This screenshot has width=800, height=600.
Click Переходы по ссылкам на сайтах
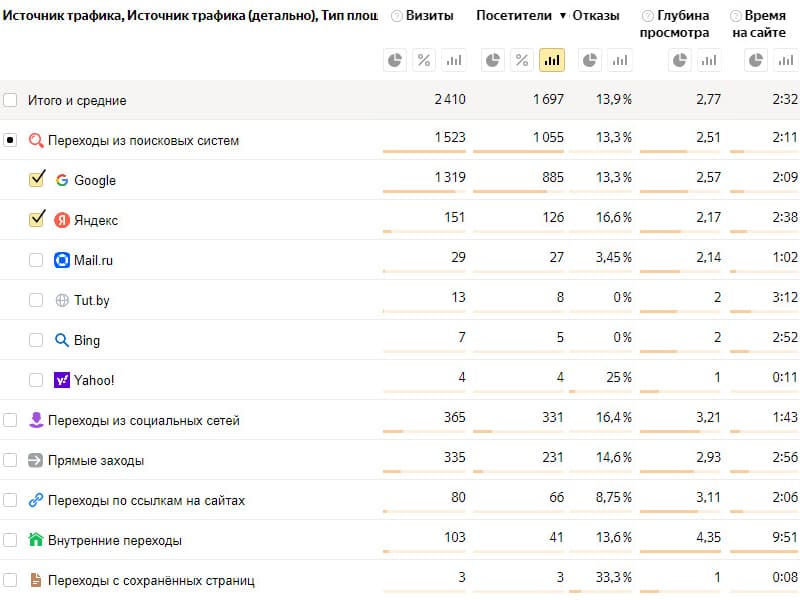click(x=146, y=501)
